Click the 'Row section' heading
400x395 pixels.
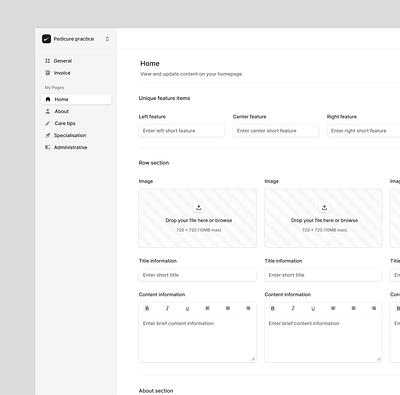click(154, 163)
